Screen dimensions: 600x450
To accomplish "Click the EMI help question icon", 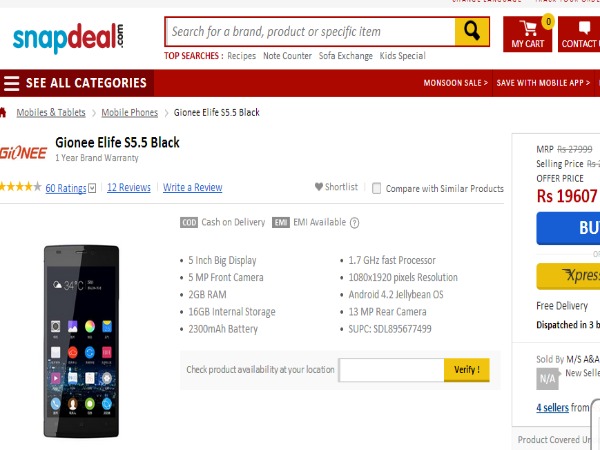I will click(x=354, y=223).
